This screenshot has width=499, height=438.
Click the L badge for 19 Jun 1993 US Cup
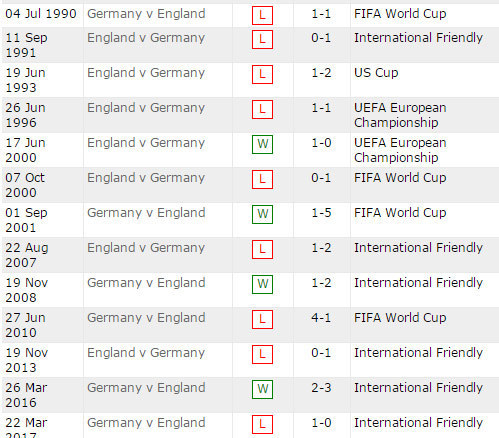click(x=262, y=74)
